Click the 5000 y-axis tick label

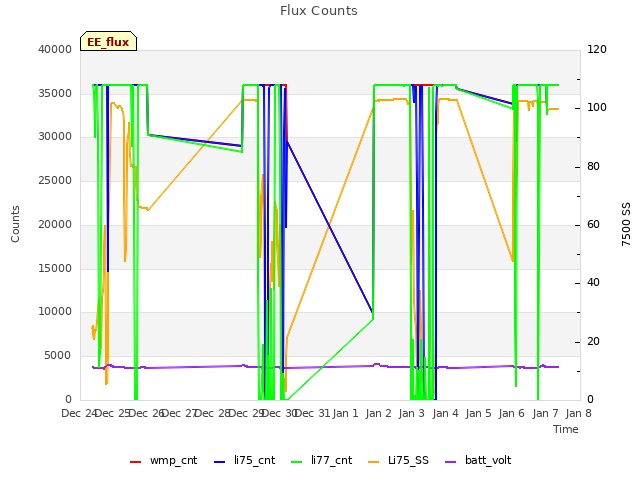[58, 356]
